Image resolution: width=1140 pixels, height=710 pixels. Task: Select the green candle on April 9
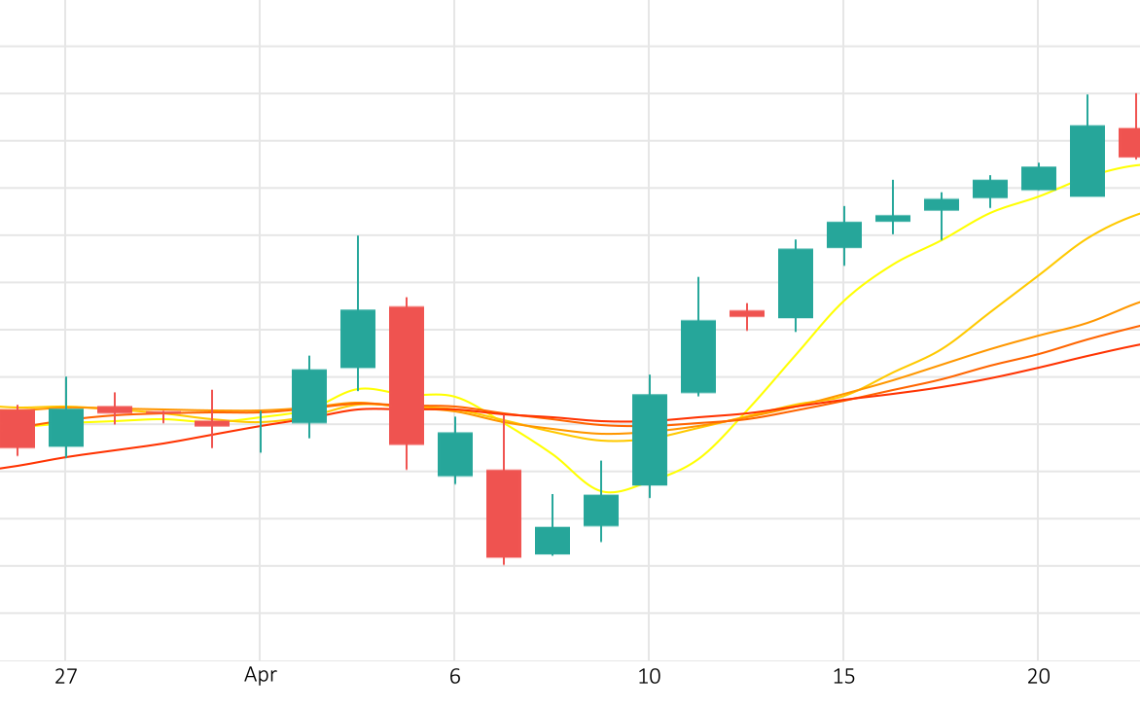point(601,510)
